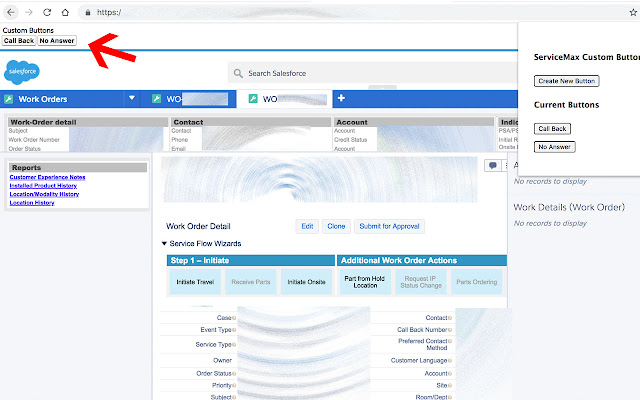Add a new tab with the plus icon
640x400 pixels.
tap(341, 98)
